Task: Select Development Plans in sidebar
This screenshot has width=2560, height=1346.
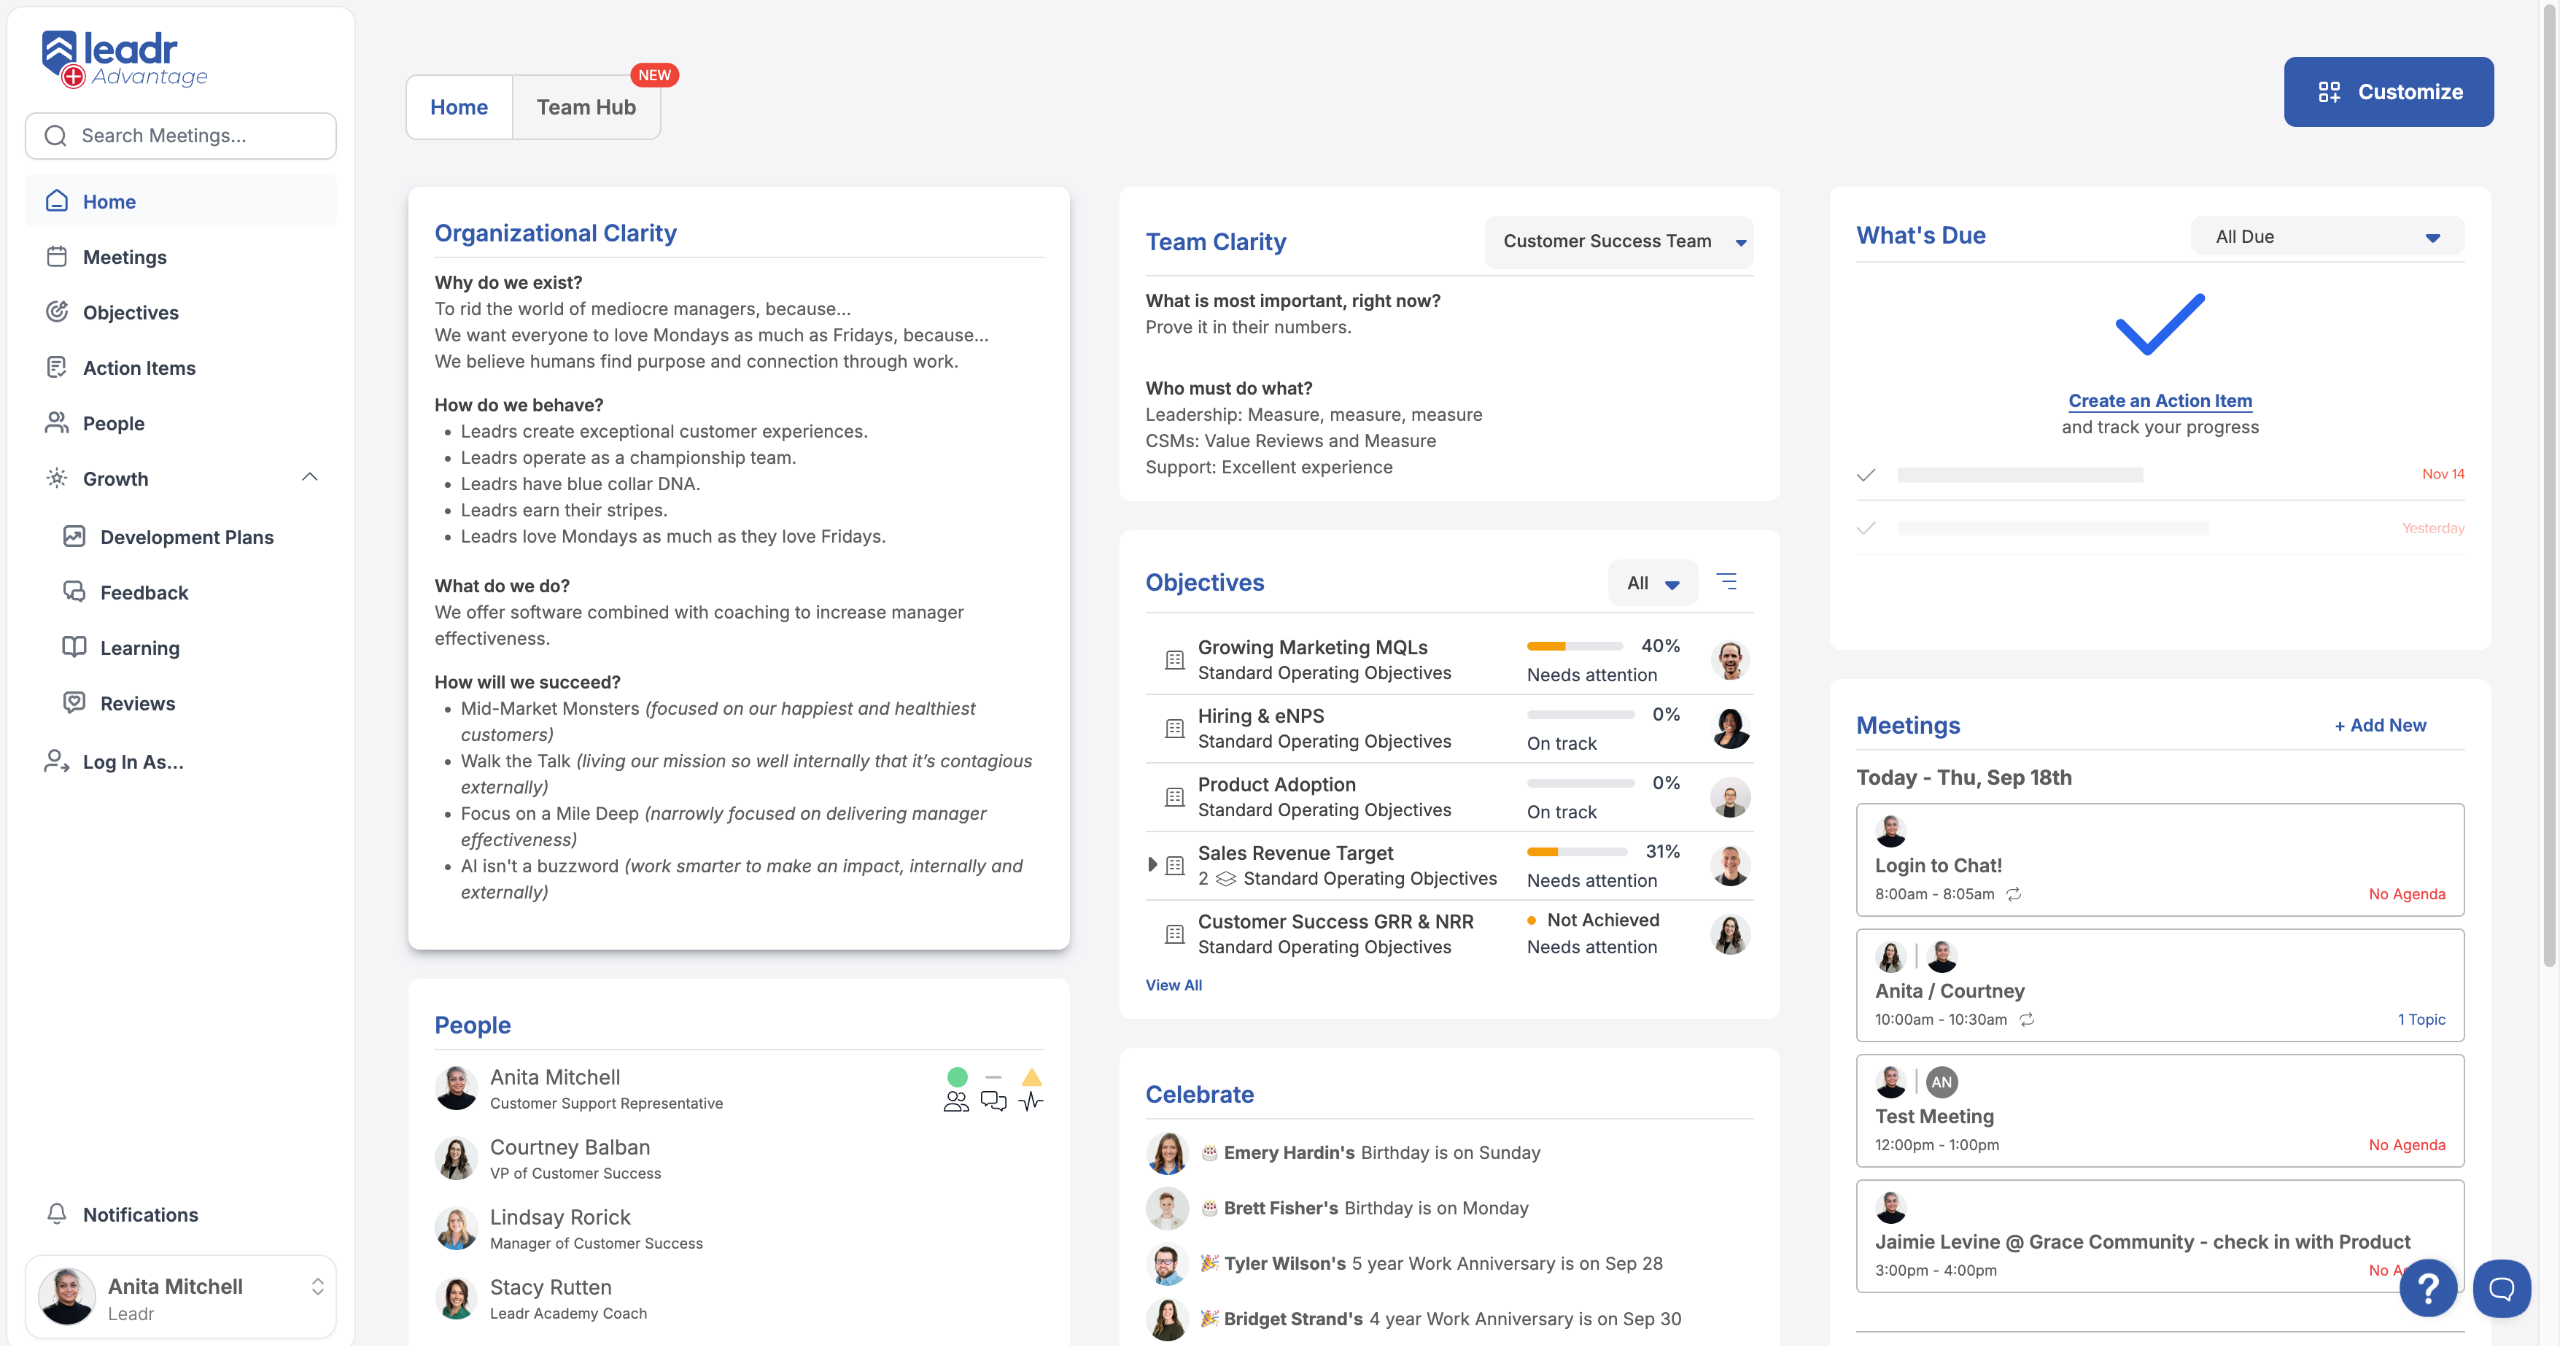Action: click(x=186, y=537)
